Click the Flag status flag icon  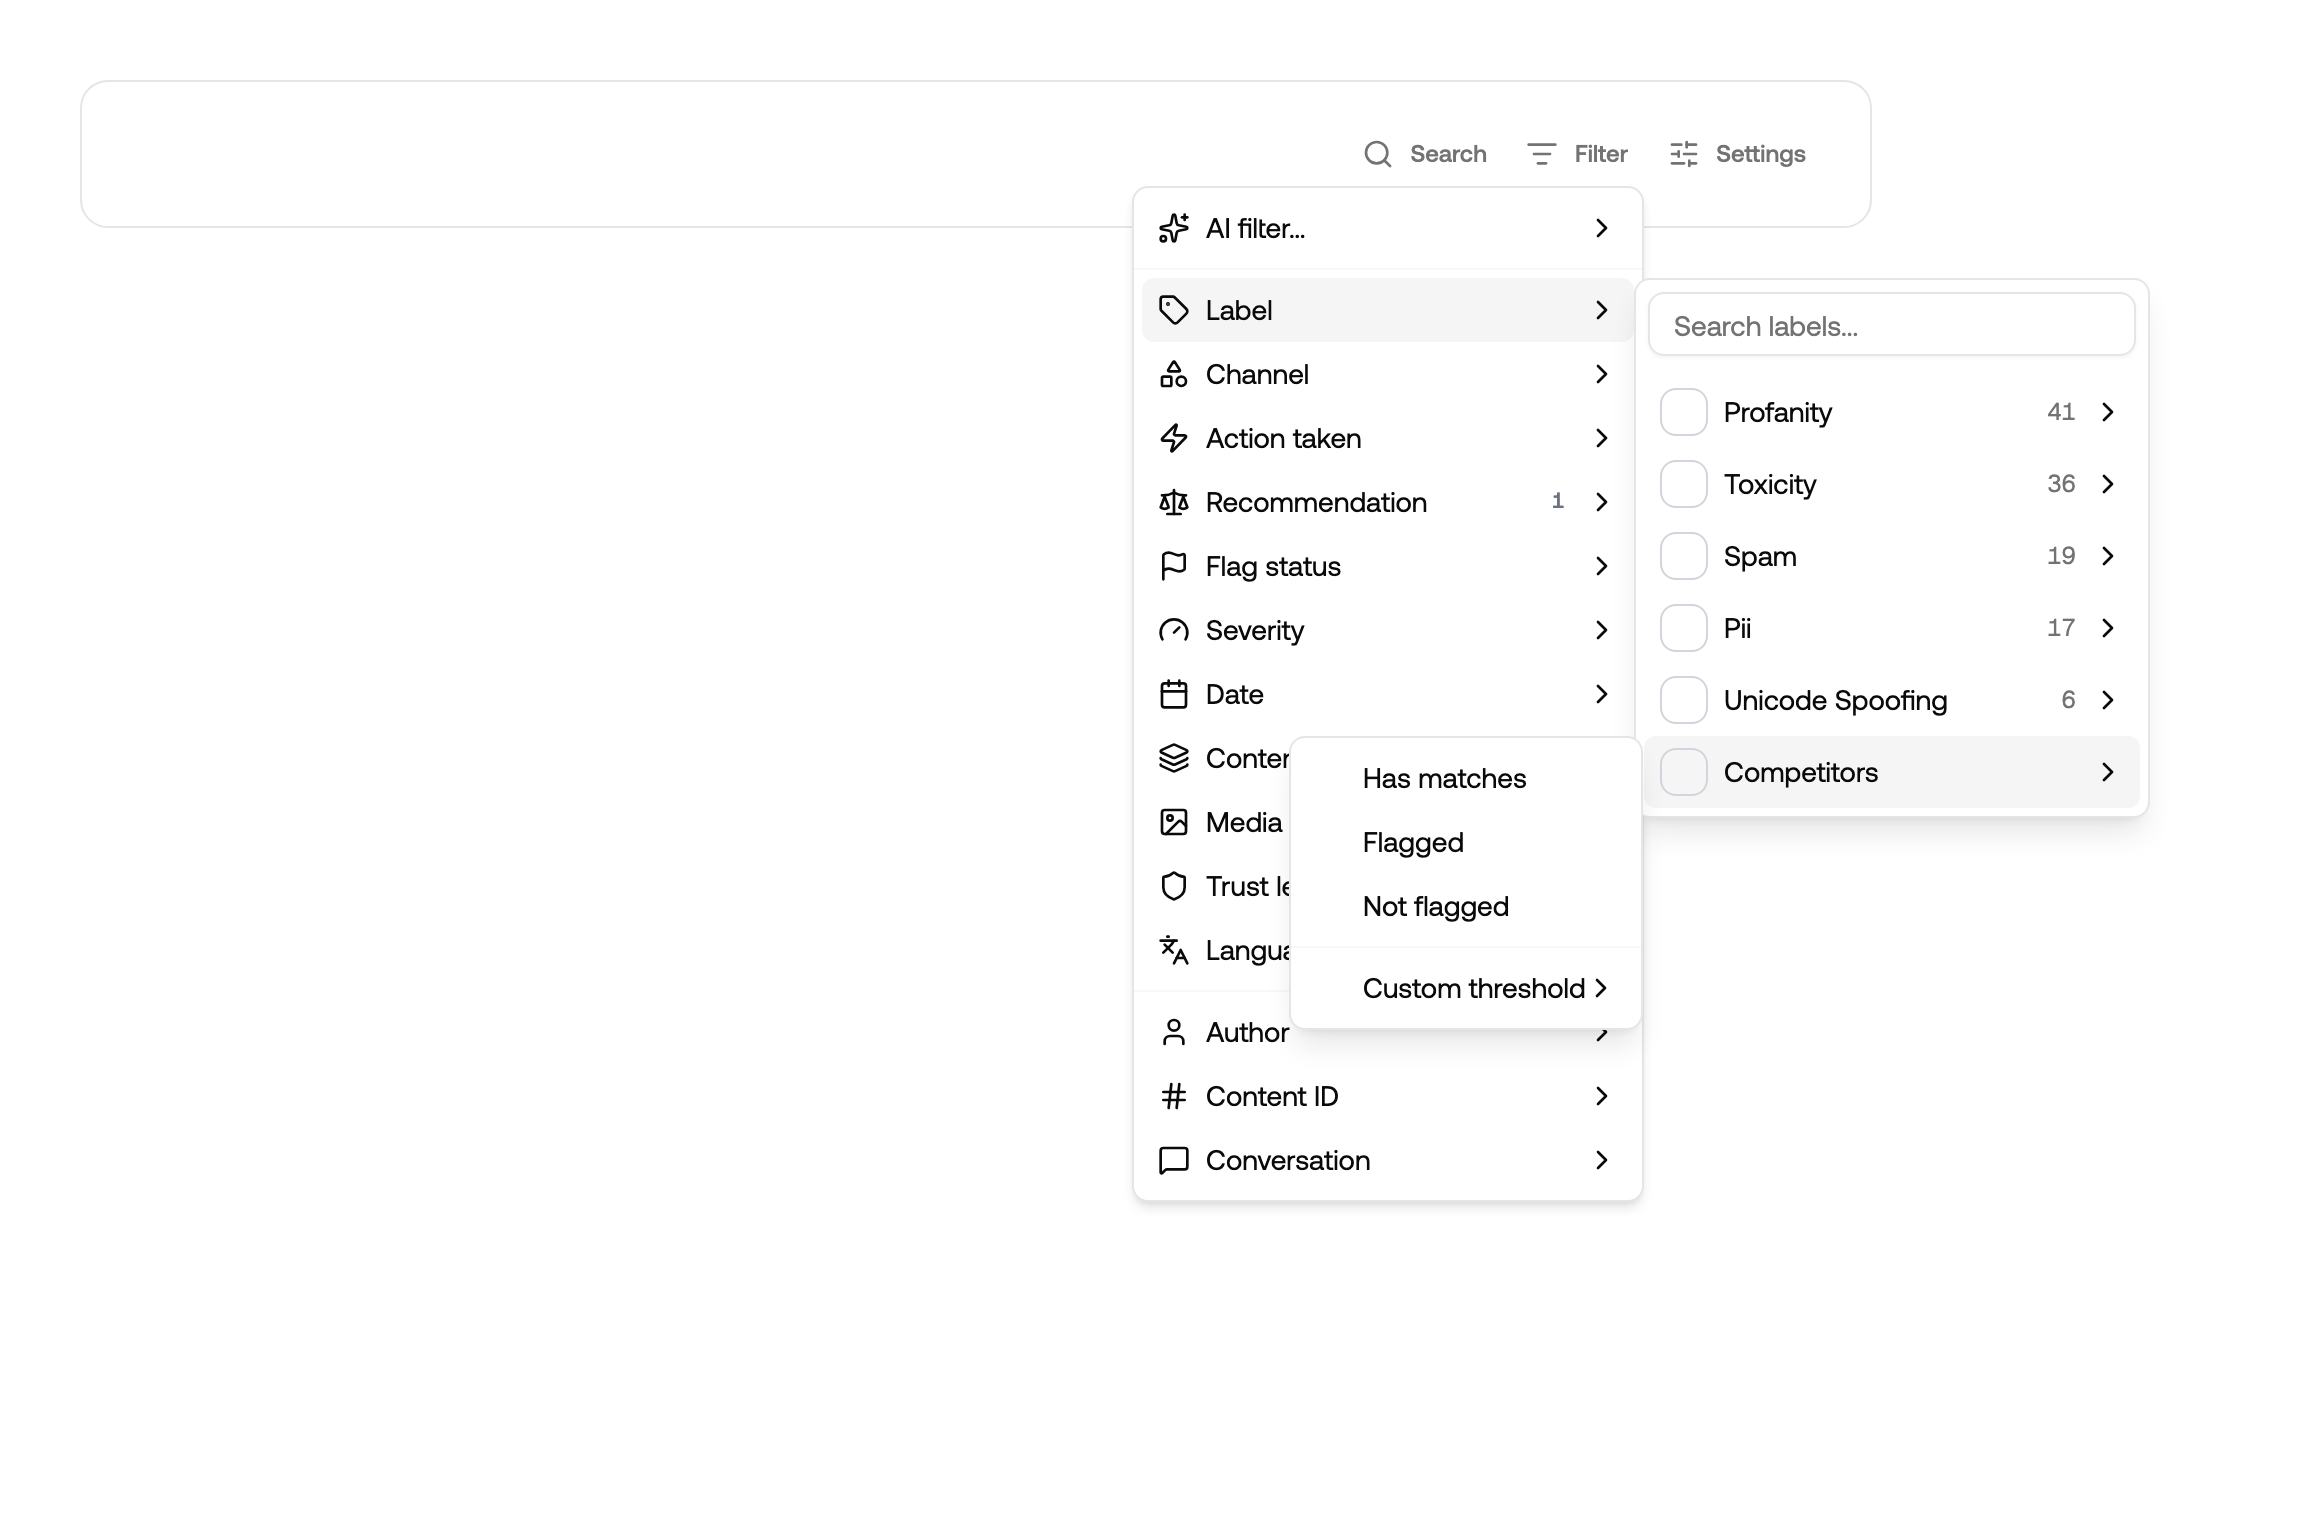tap(1174, 566)
